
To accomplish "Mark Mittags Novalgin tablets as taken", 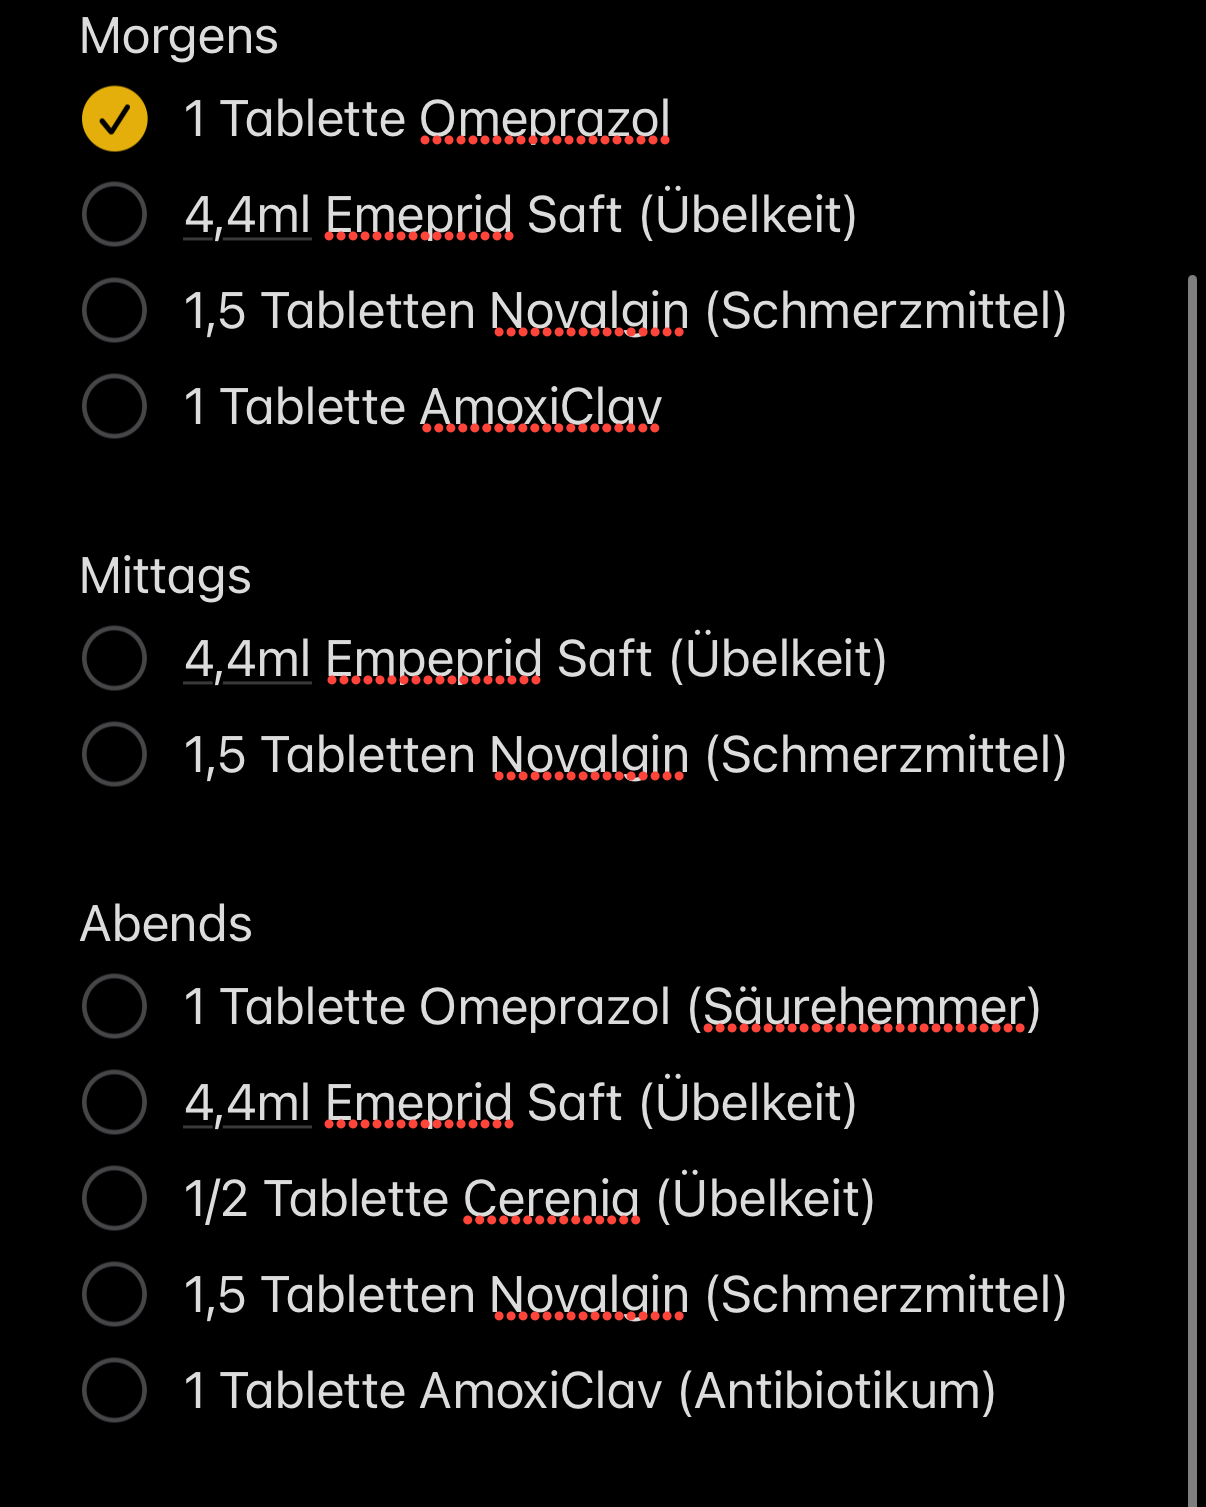I will point(115,754).
